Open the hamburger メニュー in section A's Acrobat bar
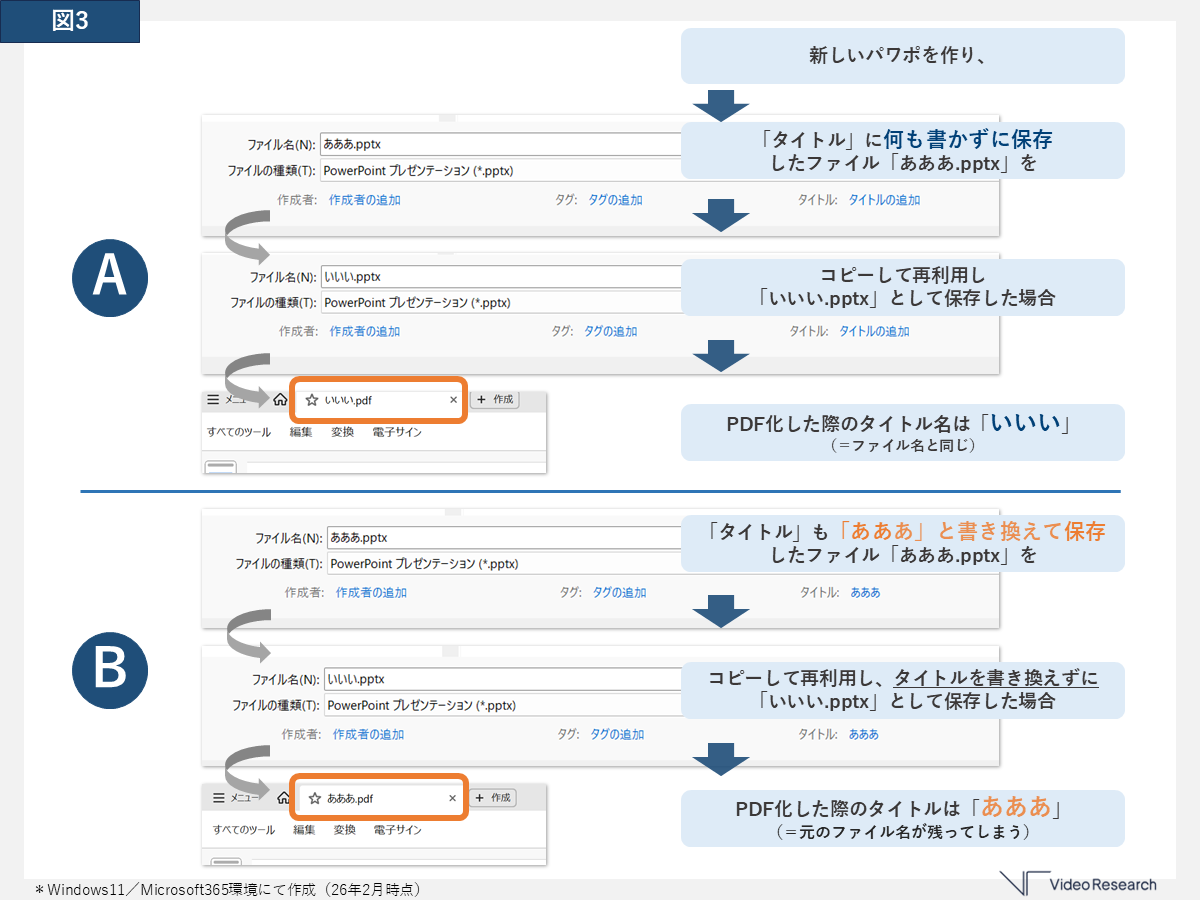 click(213, 400)
